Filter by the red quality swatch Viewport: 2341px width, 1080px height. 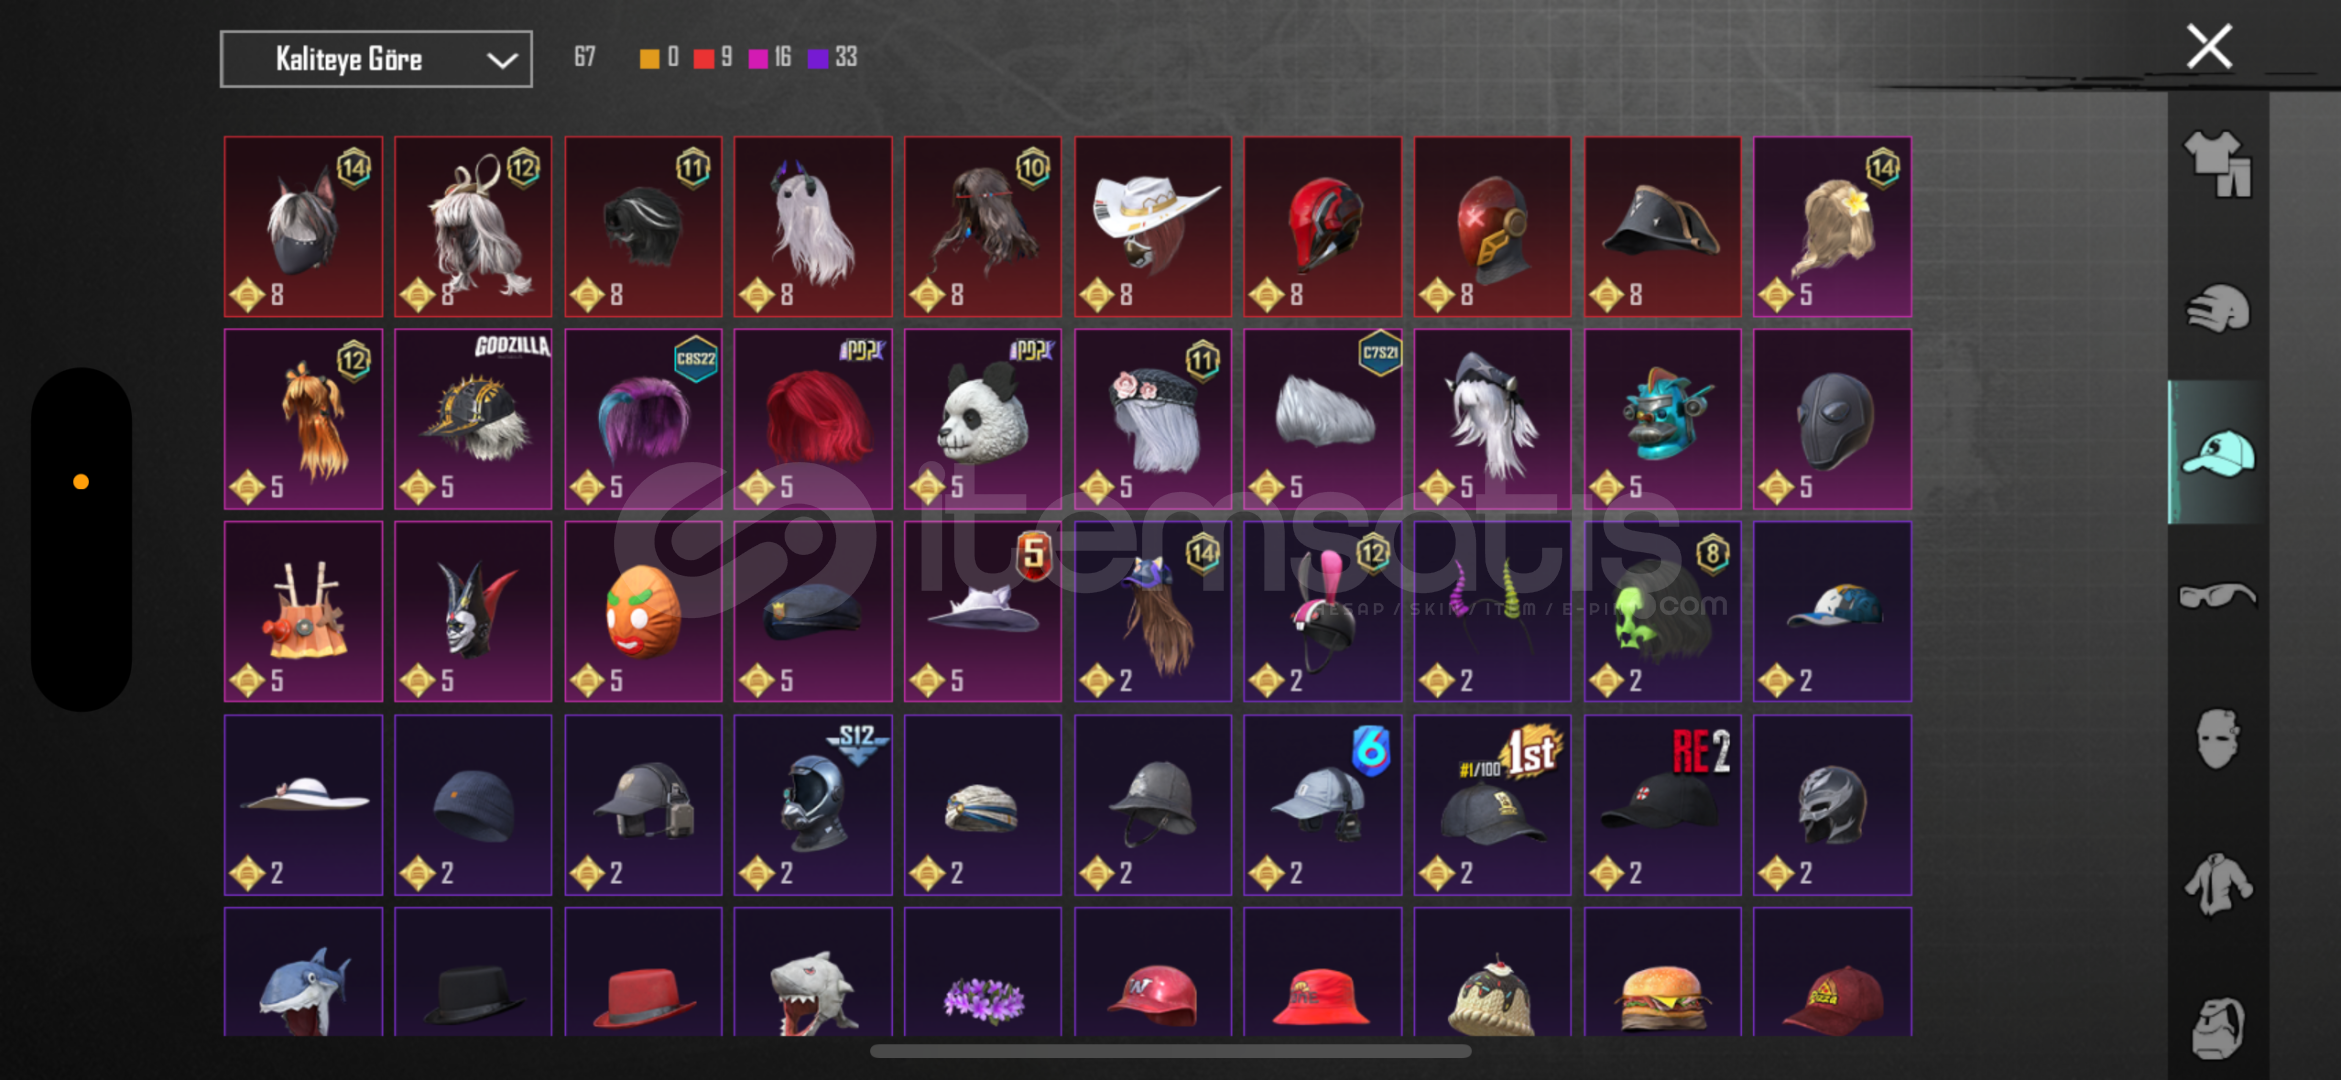pos(703,58)
